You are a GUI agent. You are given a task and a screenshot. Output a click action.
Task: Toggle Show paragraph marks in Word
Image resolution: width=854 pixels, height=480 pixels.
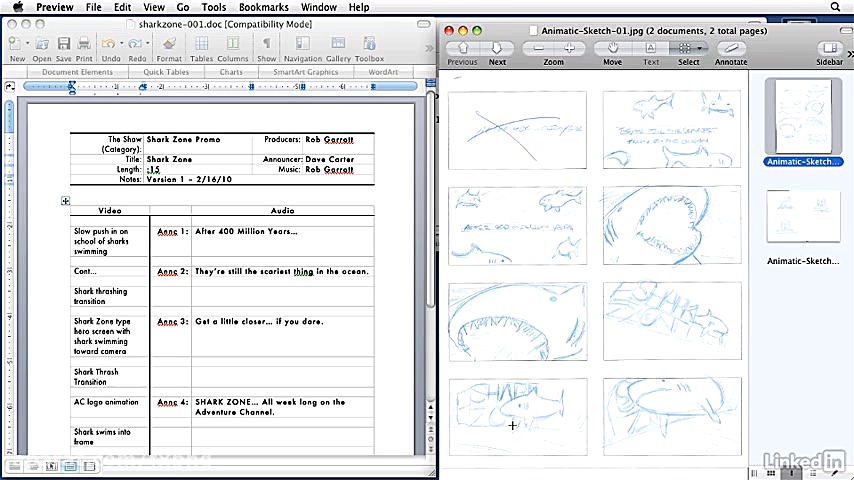(x=266, y=46)
